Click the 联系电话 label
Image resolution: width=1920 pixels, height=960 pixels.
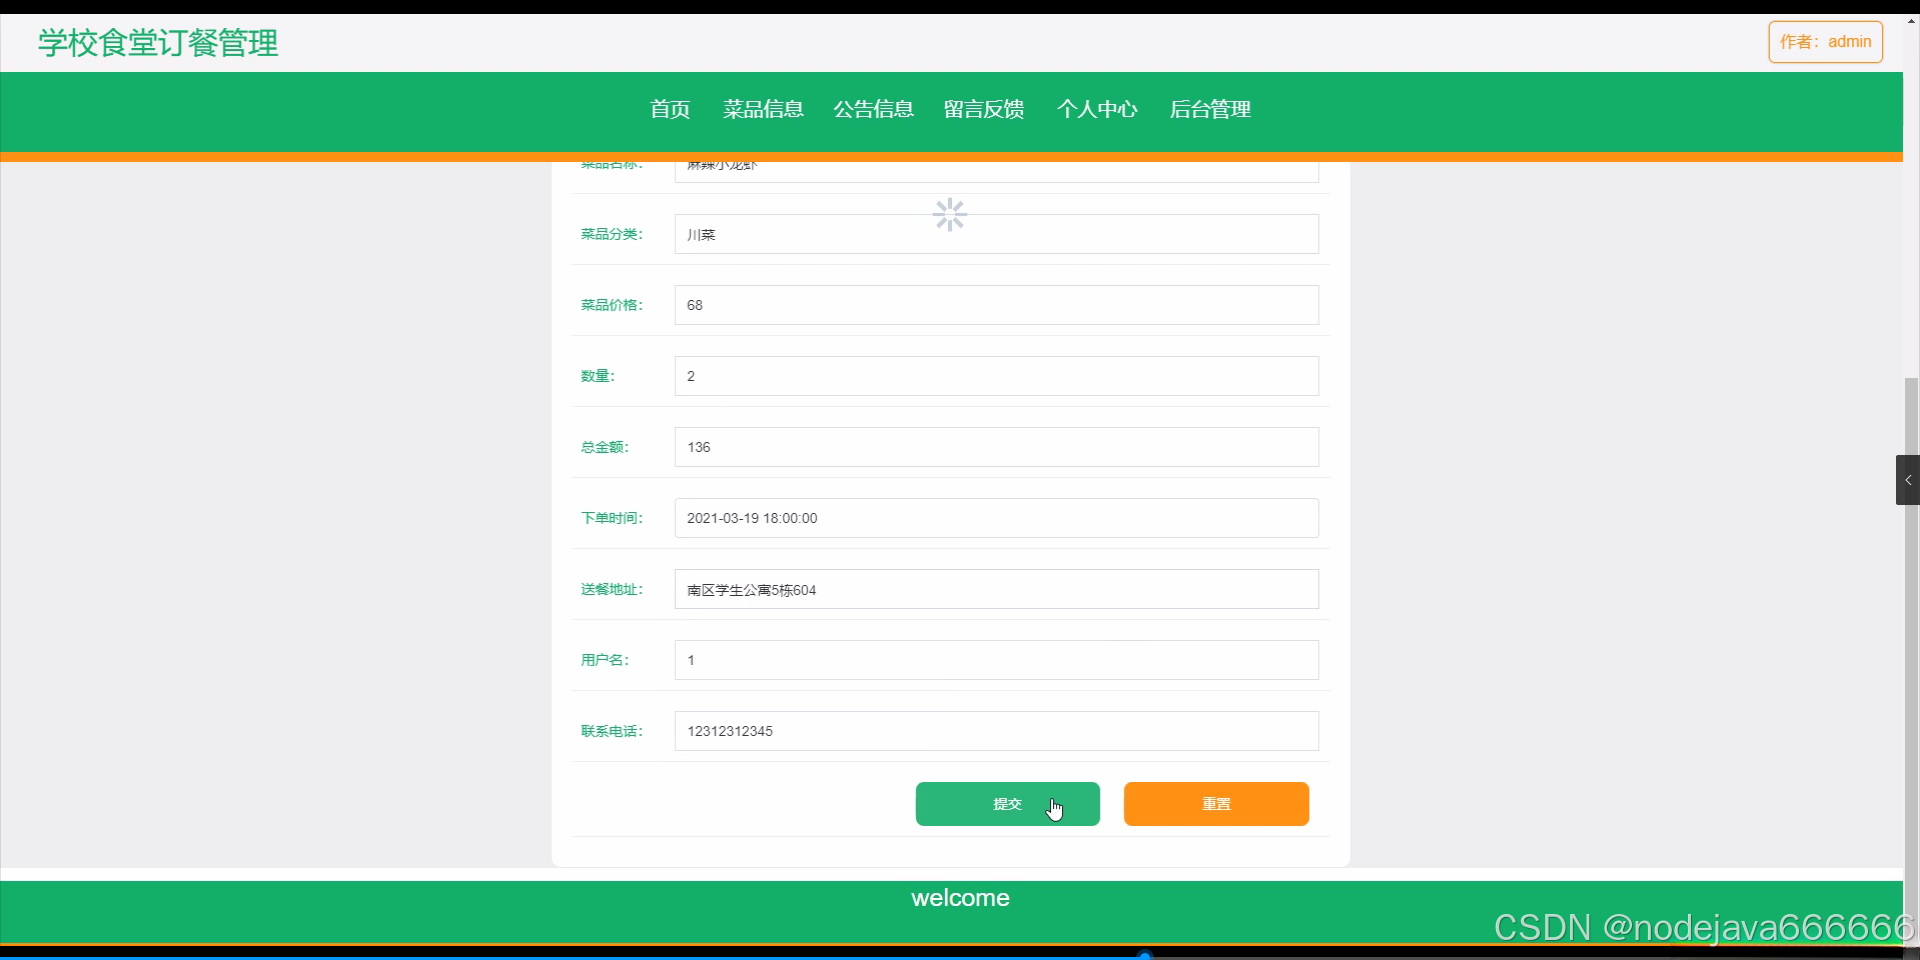tap(611, 731)
